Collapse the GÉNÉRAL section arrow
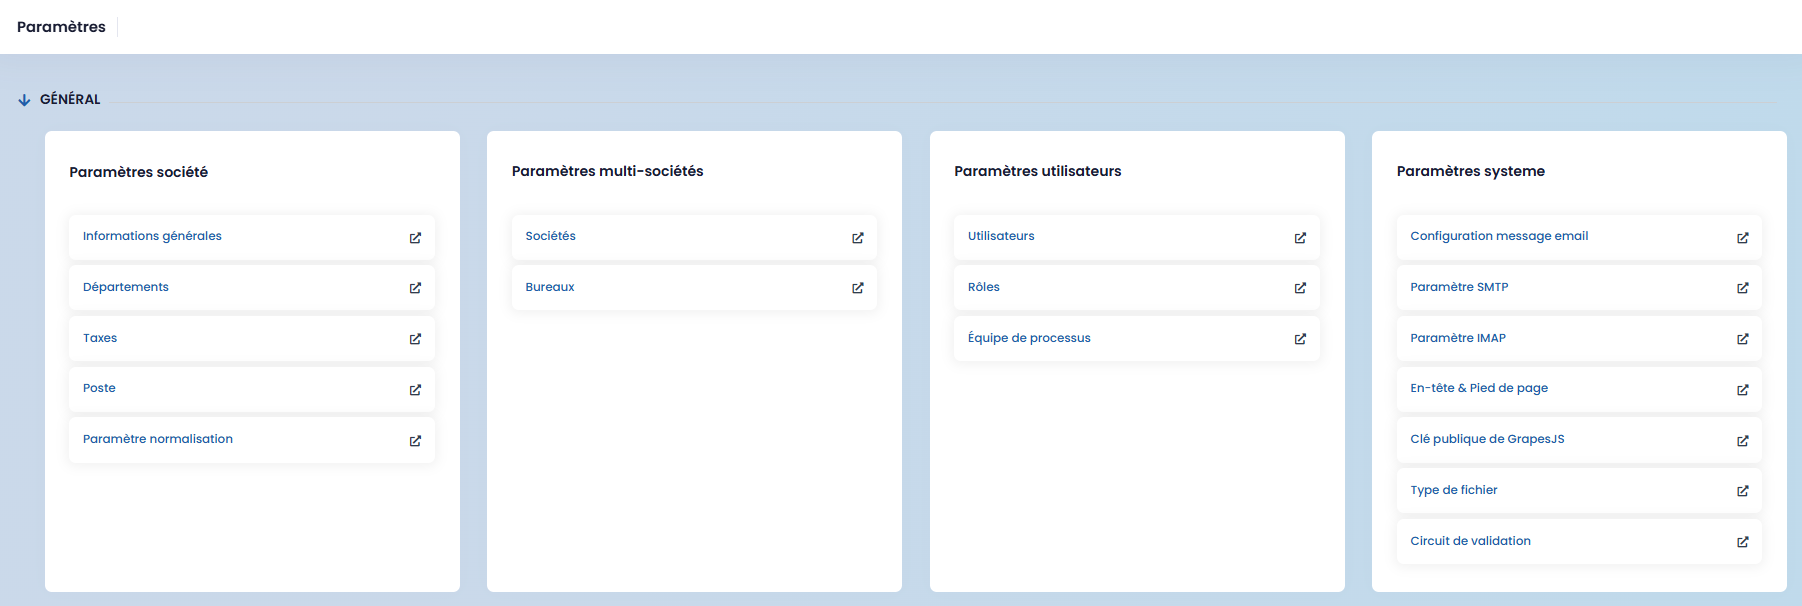 pos(24,100)
